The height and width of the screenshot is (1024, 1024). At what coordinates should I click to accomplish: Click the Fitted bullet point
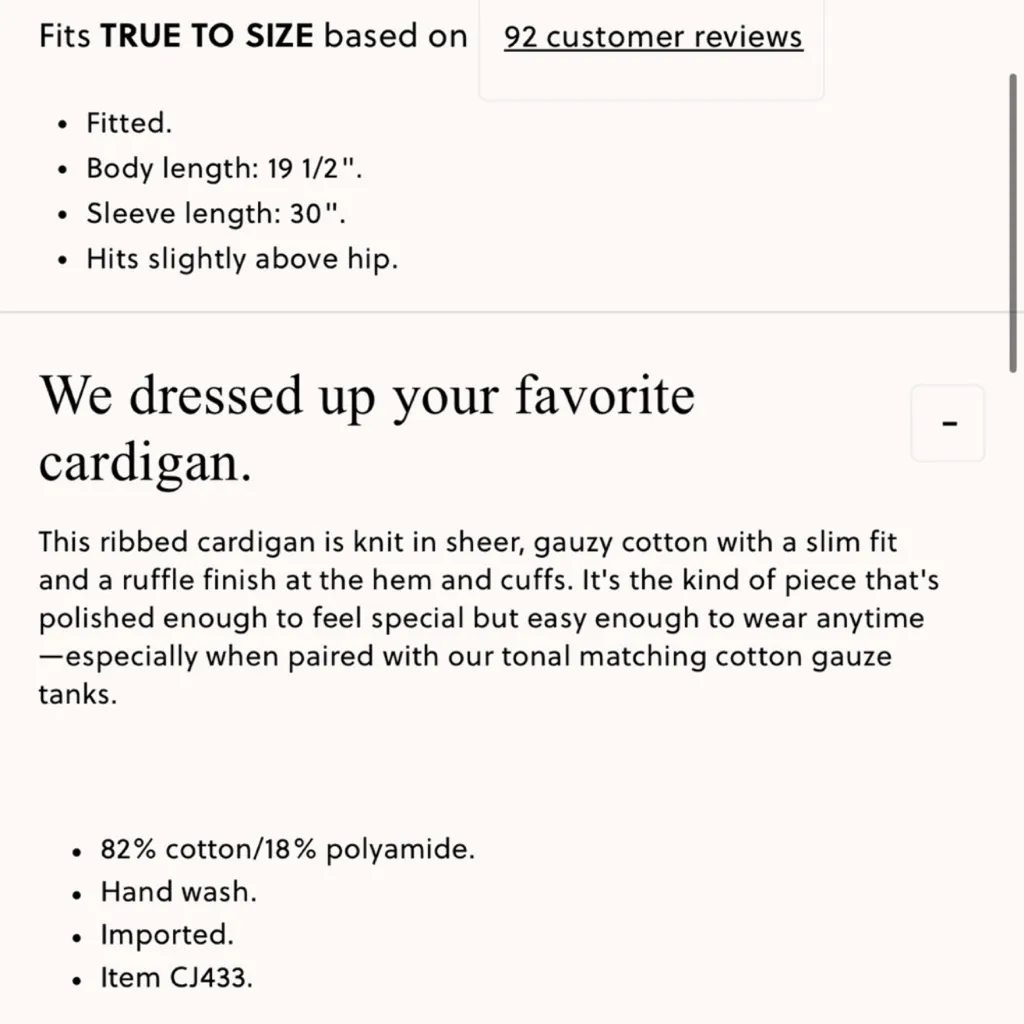pos(128,122)
